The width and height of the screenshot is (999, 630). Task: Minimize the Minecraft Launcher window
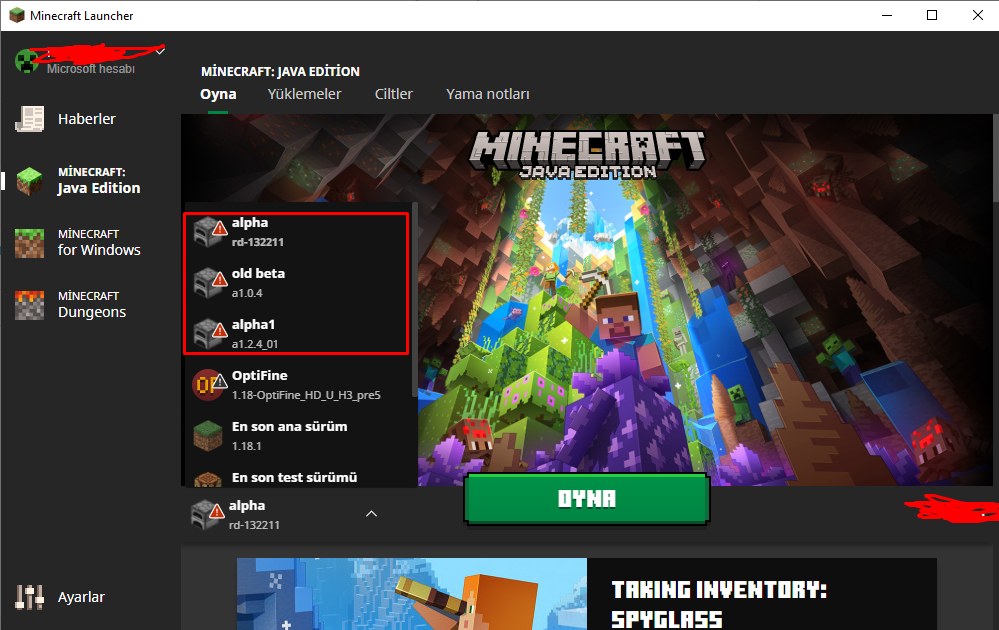(x=886, y=15)
